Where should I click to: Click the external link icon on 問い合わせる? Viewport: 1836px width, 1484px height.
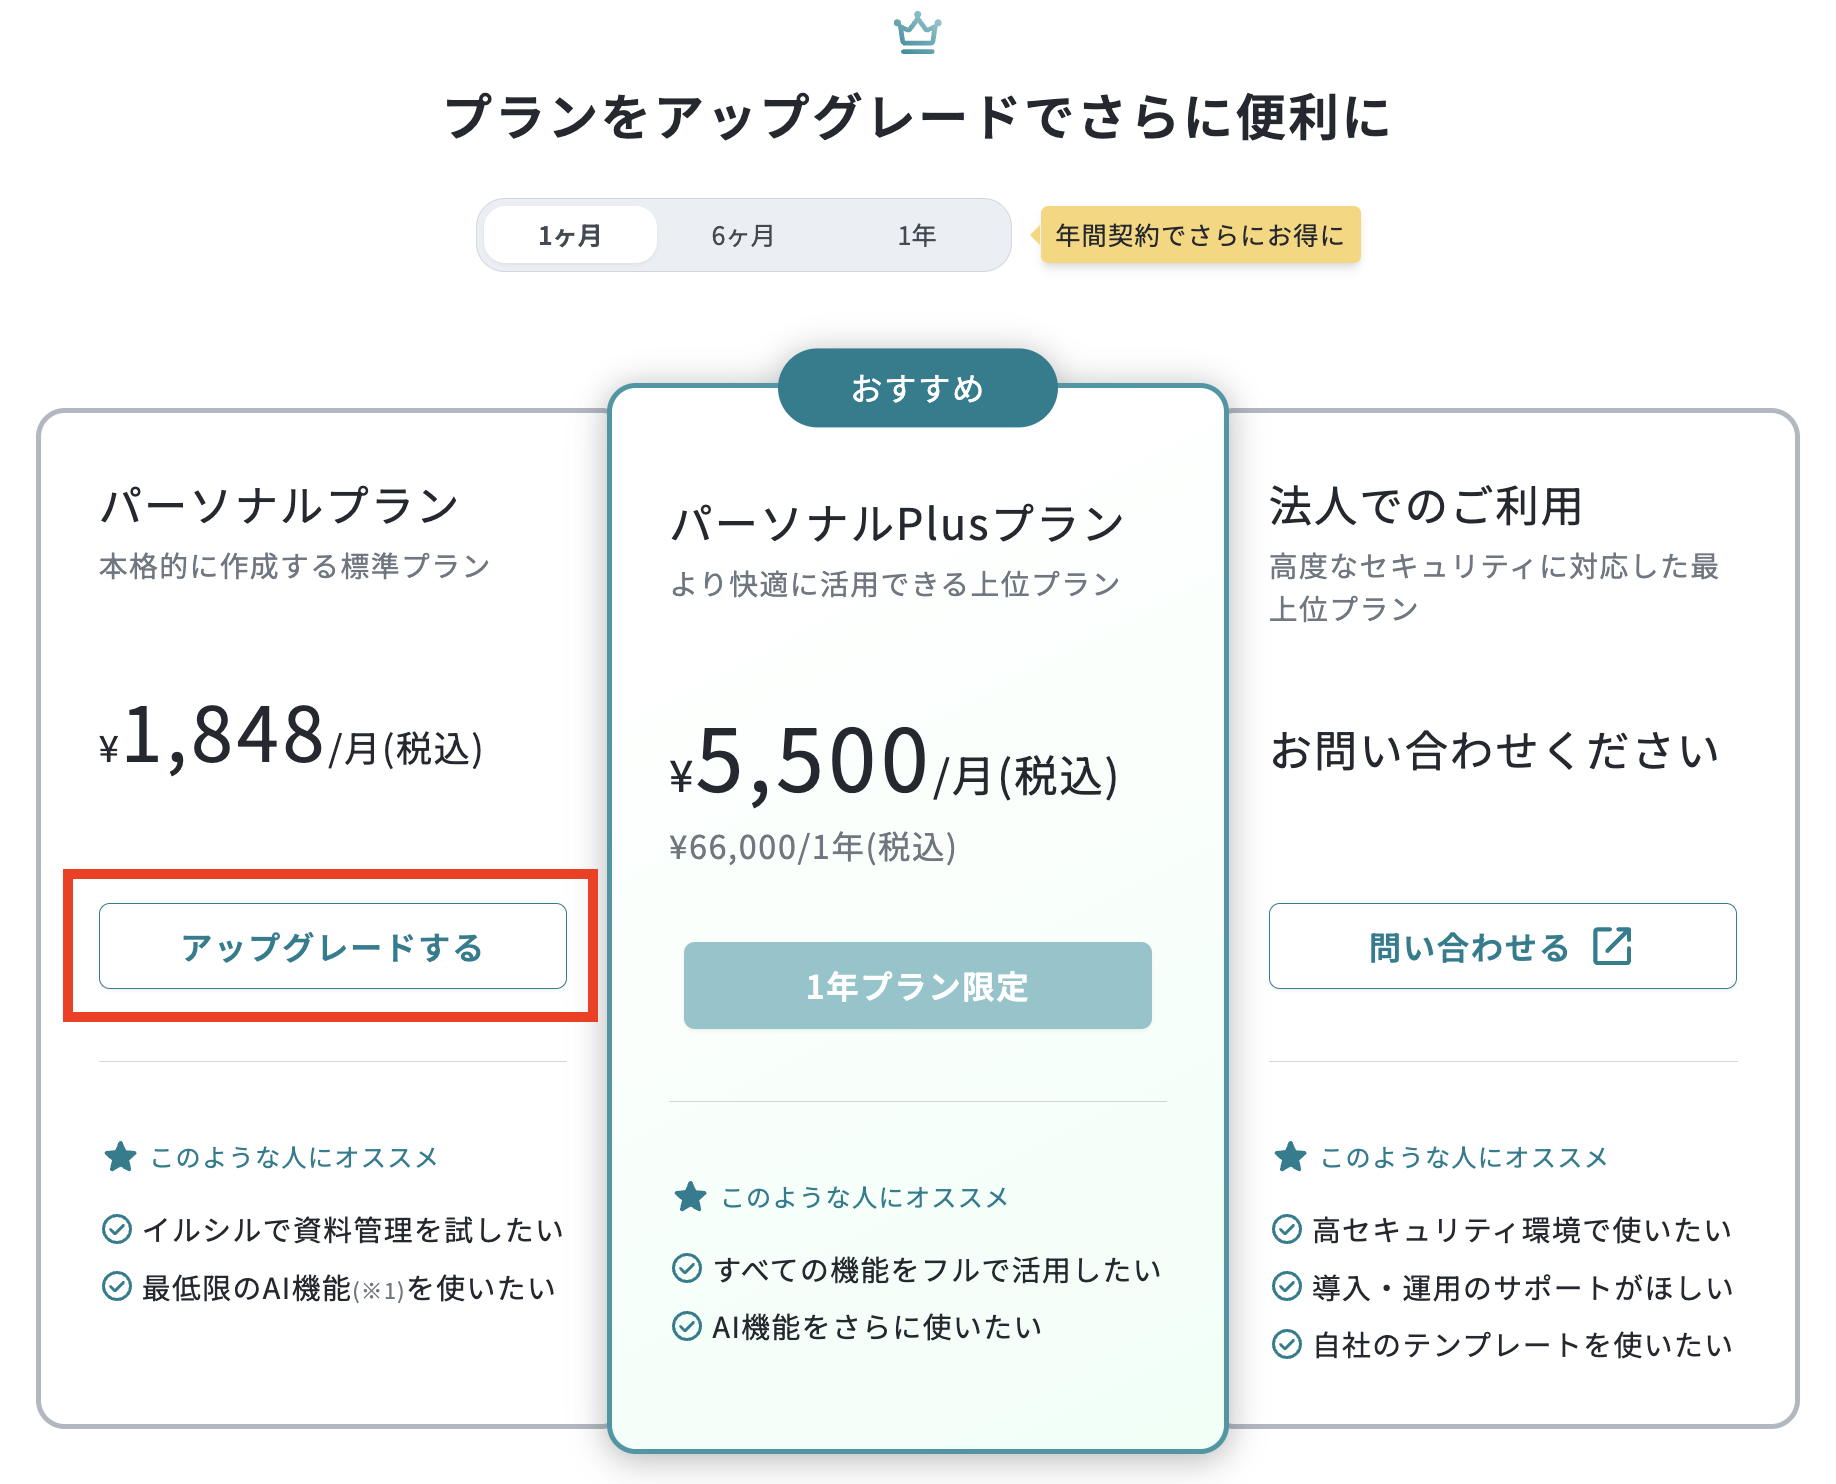point(1612,946)
